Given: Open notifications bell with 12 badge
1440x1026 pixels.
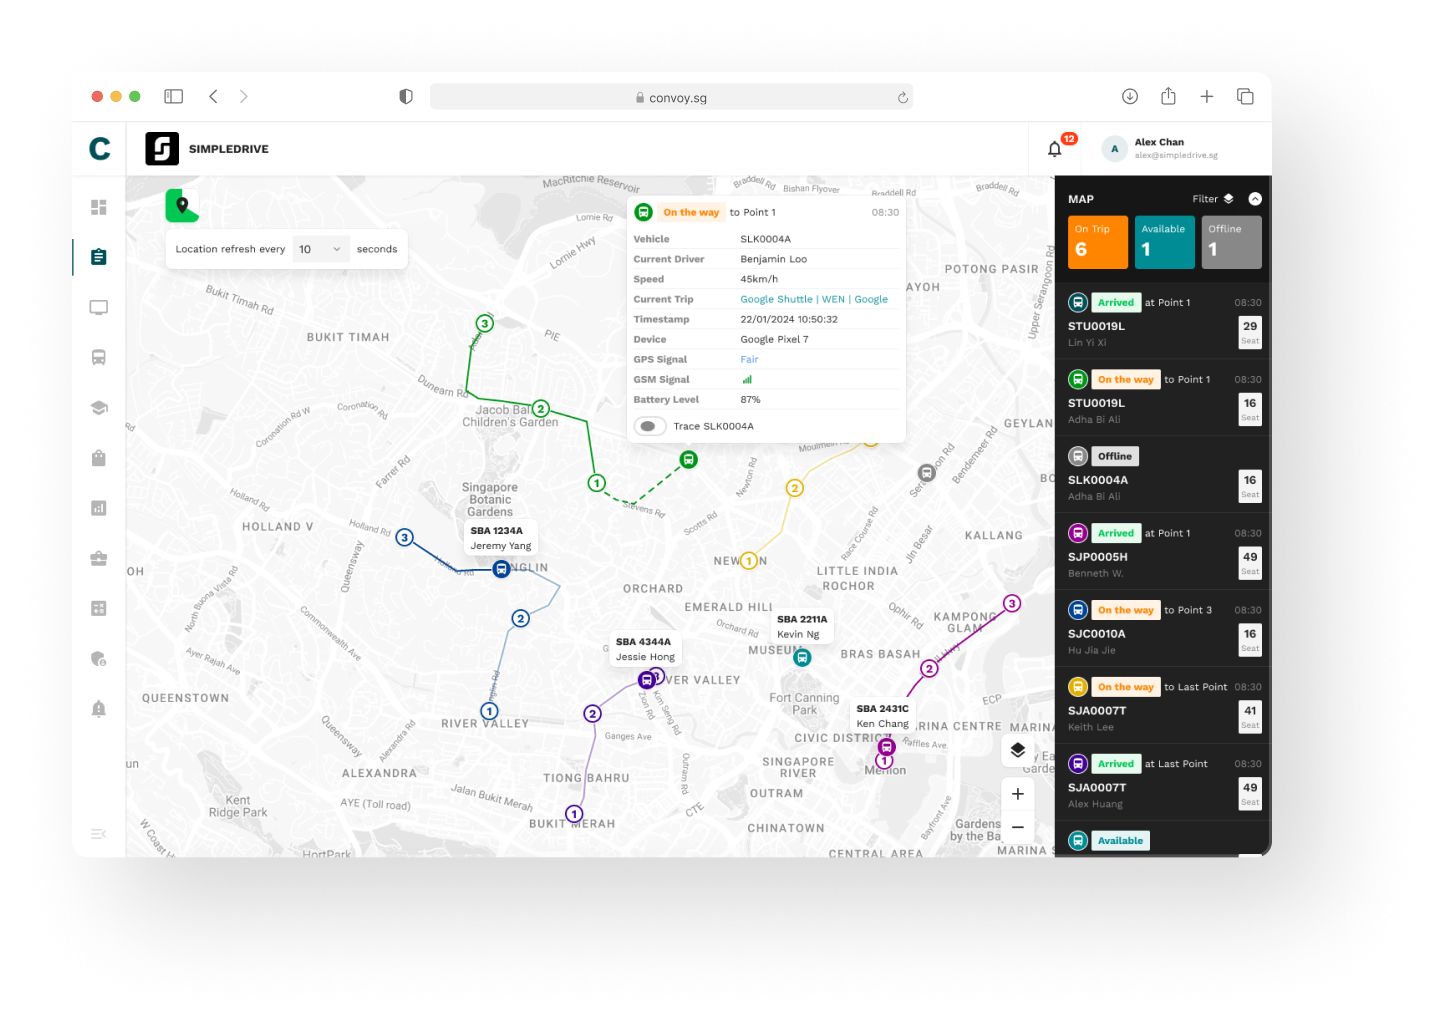Looking at the screenshot, I should click(x=1055, y=149).
